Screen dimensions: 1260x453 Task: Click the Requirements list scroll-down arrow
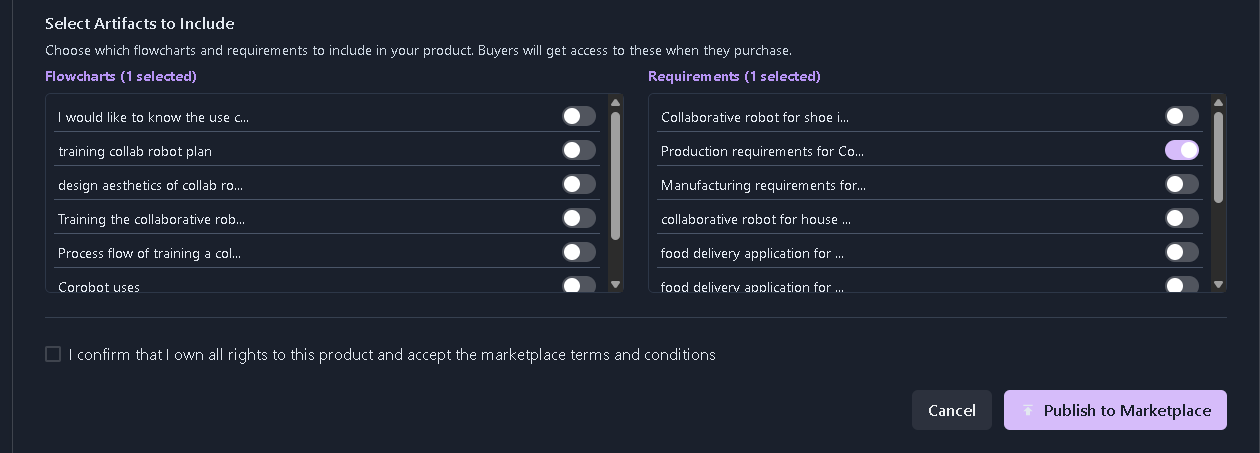1218,284
